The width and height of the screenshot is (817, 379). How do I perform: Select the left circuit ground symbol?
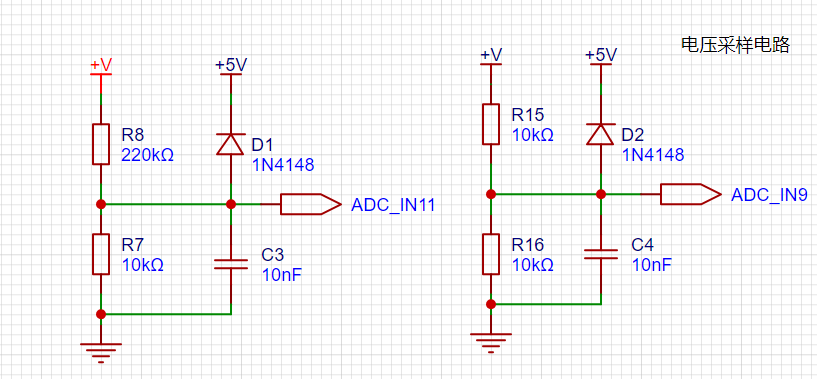(x=101, y=352)
